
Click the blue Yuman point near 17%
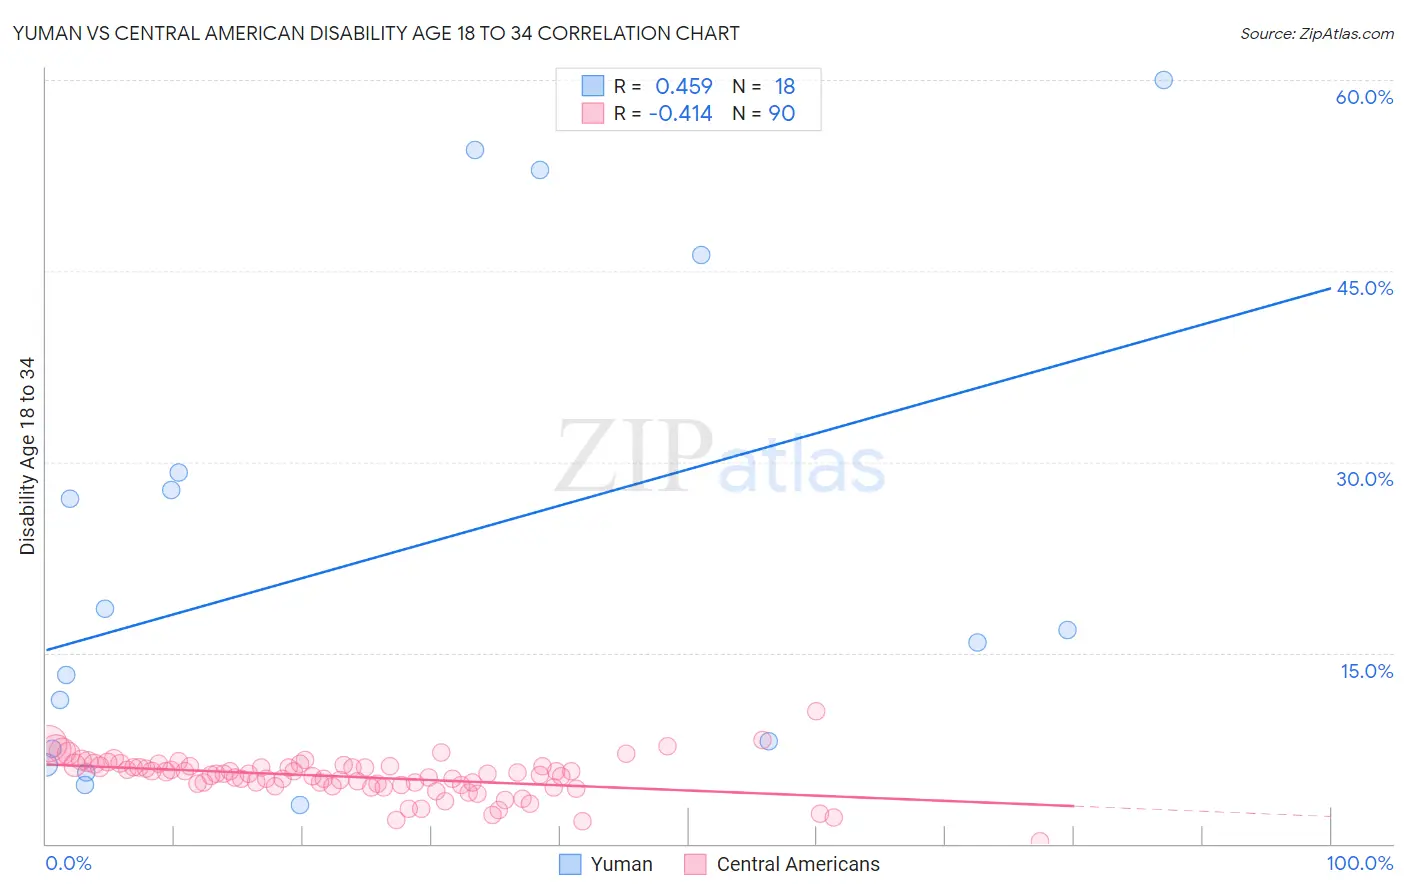(x=1067, y=630)
